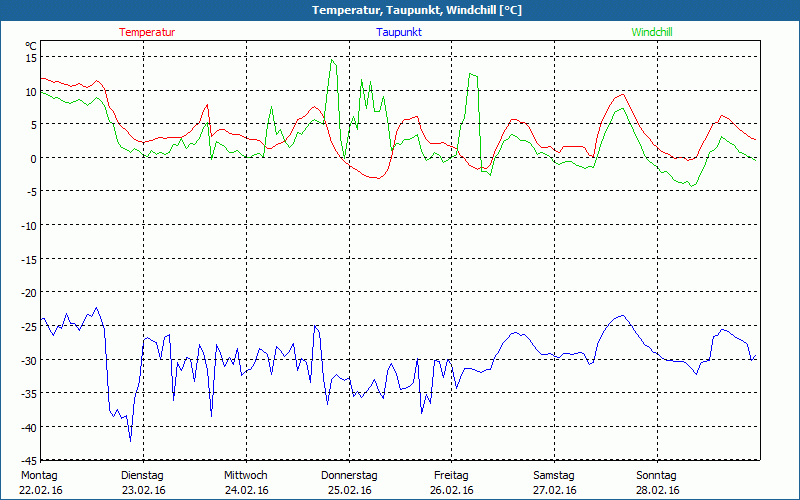Click the -45 y-axis value
The width and height of the screenshot is (800, 500).
pyautogui.click(x=29, y=462)
